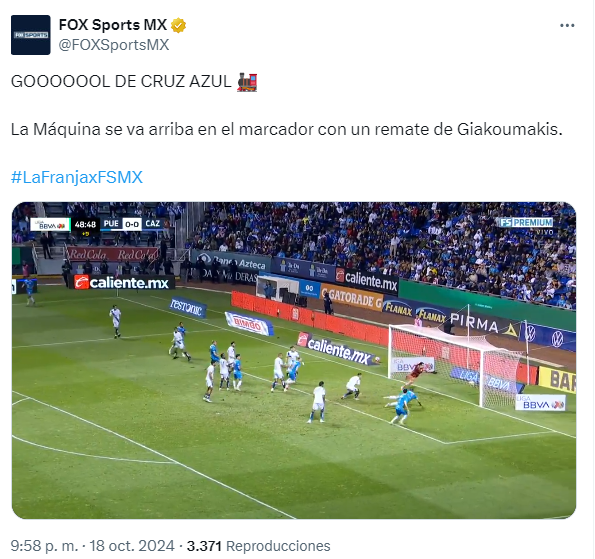
Task: Open the FOX Sports MX display name
Action: tap(113, 25)
